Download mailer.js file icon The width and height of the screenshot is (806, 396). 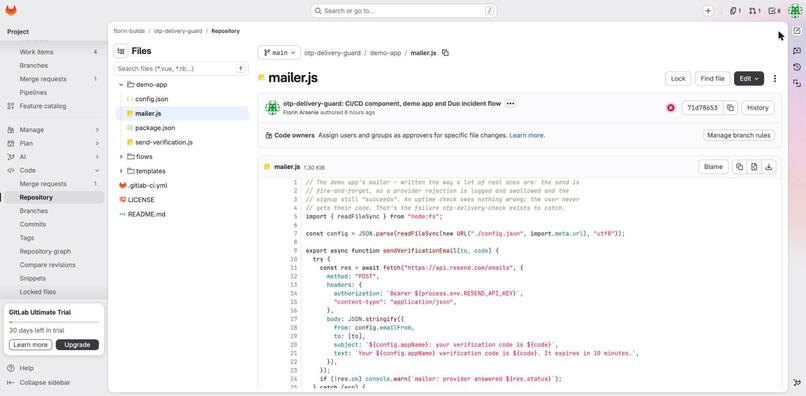click(x=768, y=167)
